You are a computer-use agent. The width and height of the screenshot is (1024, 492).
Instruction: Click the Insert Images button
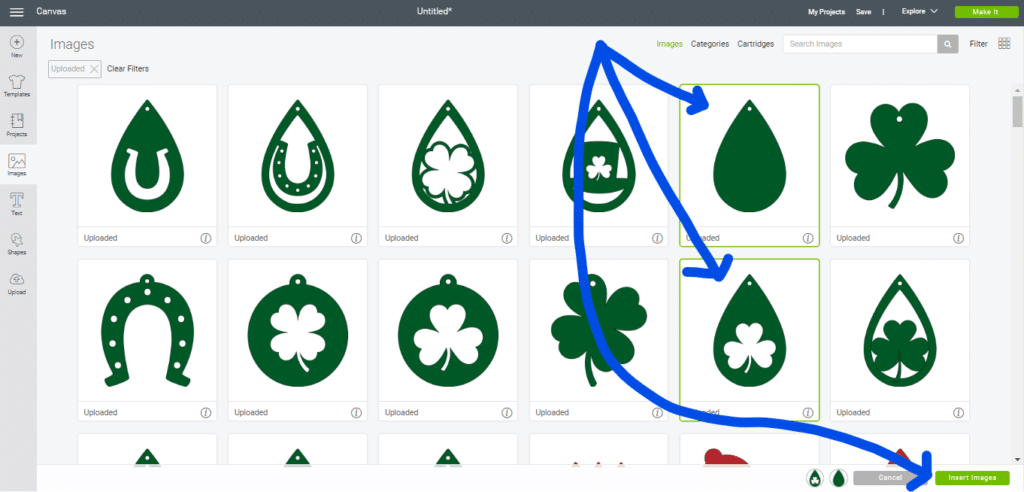[972, 478]
